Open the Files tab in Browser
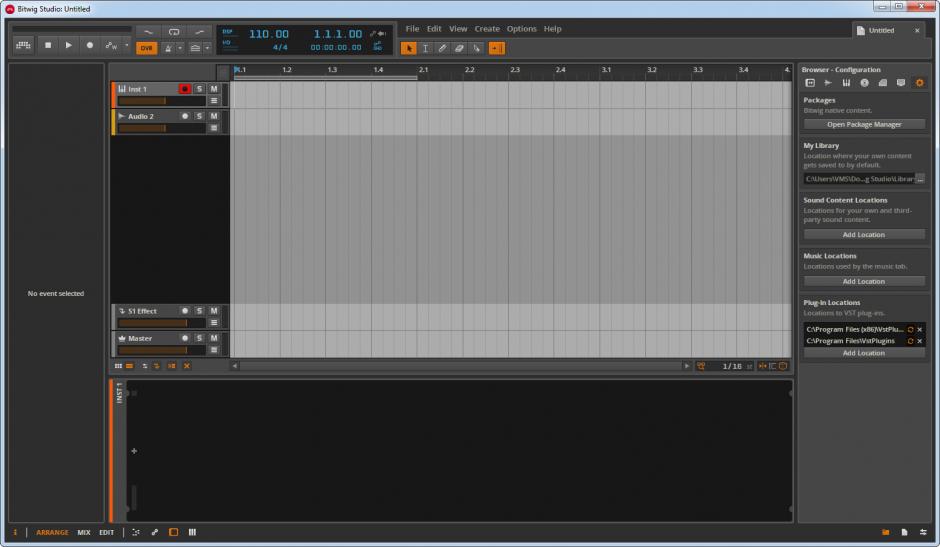Screen dimensions: 940x547 [900, 83]
